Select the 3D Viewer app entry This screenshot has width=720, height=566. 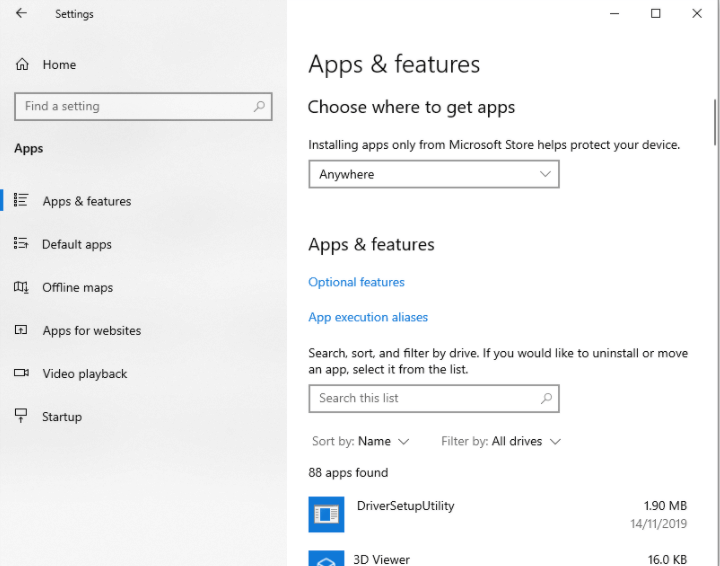[497, 558]
